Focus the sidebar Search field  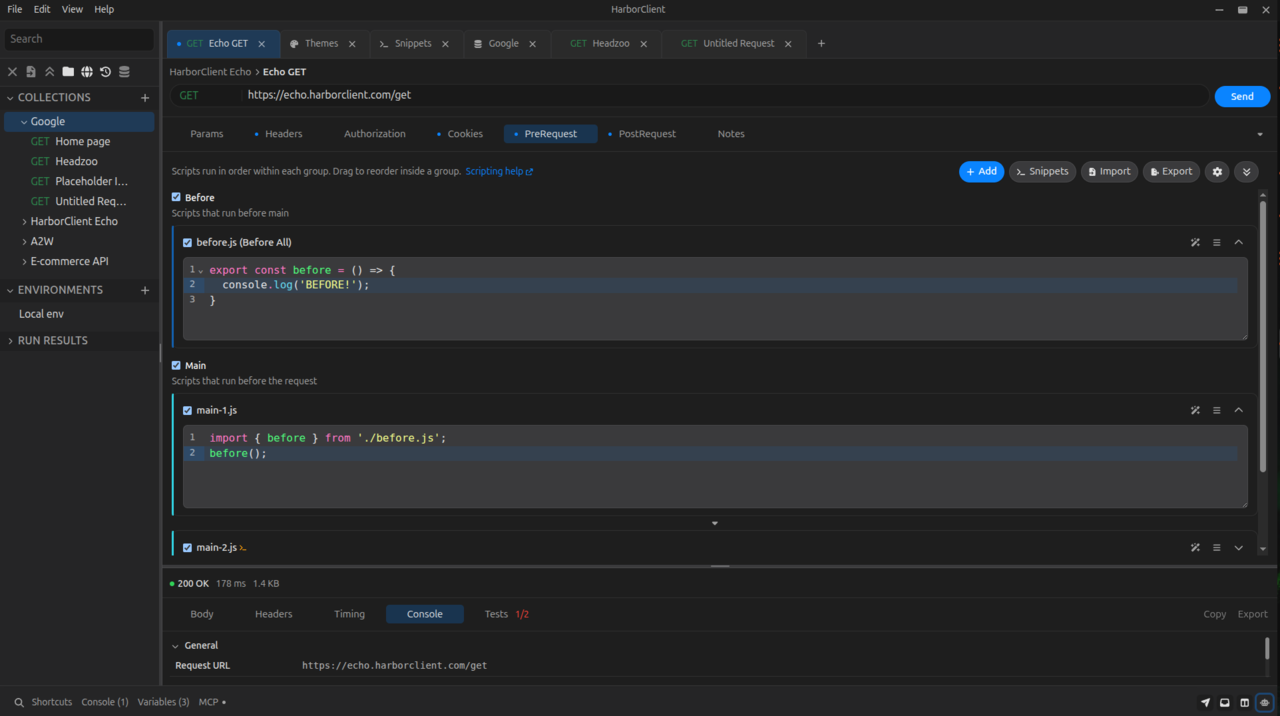click(x=79, y=39)
